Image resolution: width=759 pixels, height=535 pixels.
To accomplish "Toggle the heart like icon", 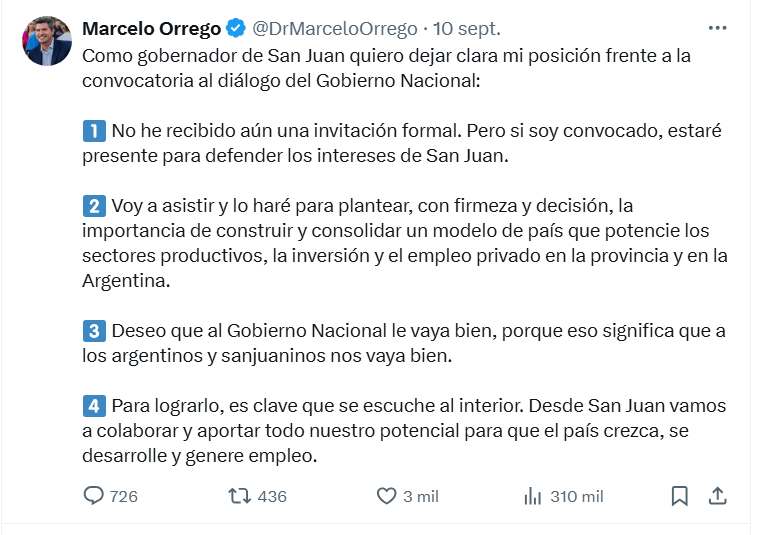I will pos(386,496).
